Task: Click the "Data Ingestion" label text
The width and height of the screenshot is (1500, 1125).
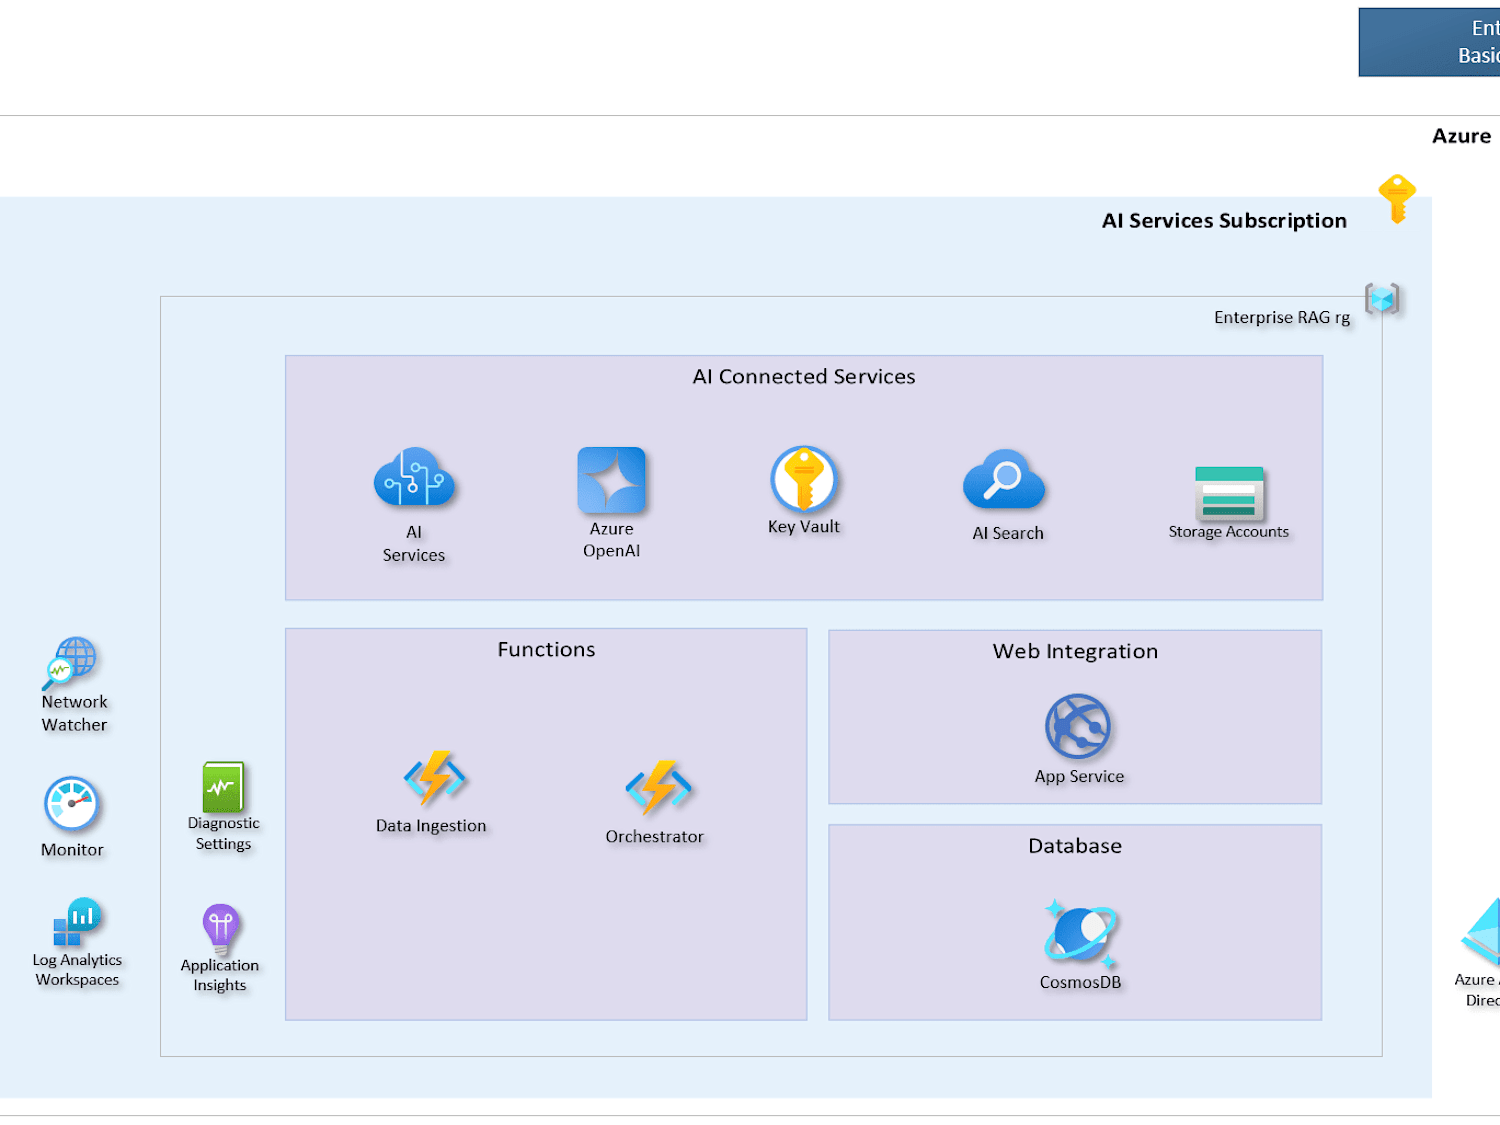Action: tap(431, 826)
